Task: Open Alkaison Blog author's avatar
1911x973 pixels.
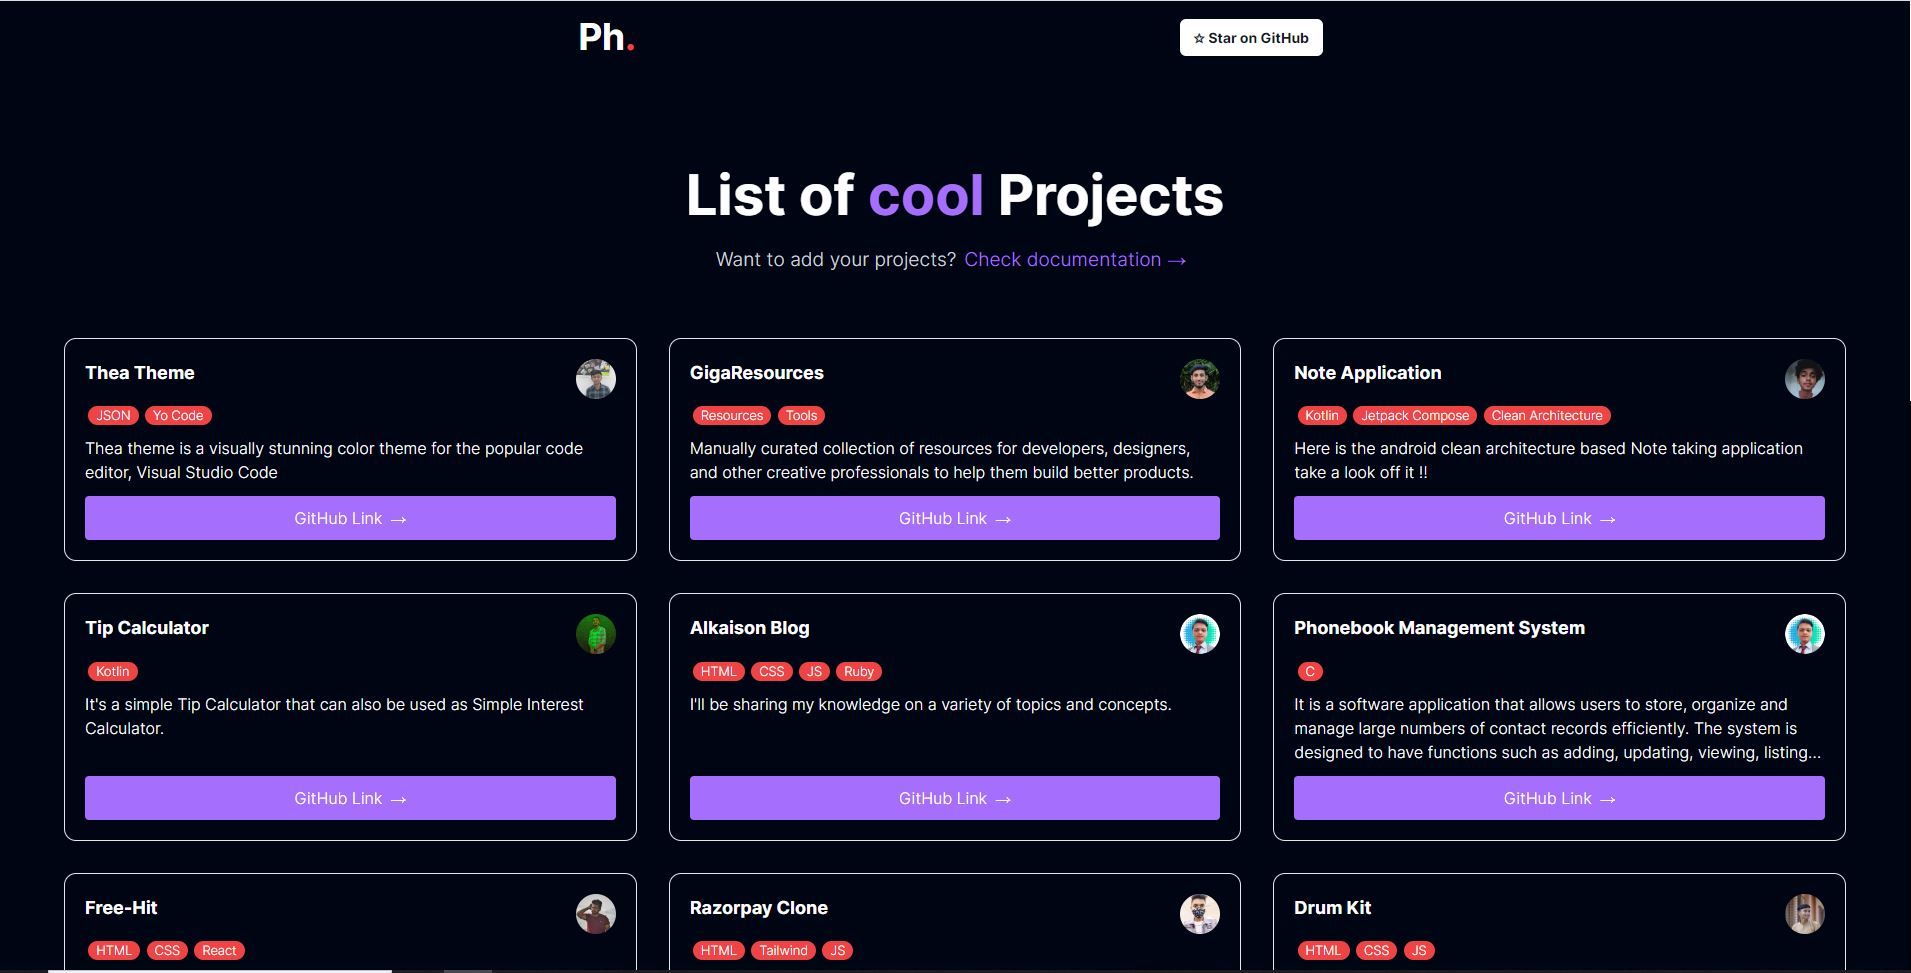Action: [x=1202, y=634]
